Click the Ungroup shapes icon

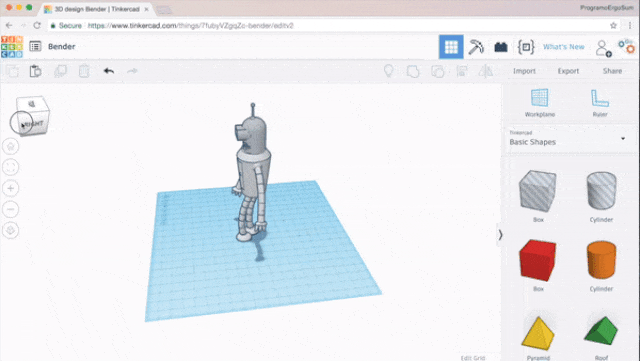[x=438, y=71]
